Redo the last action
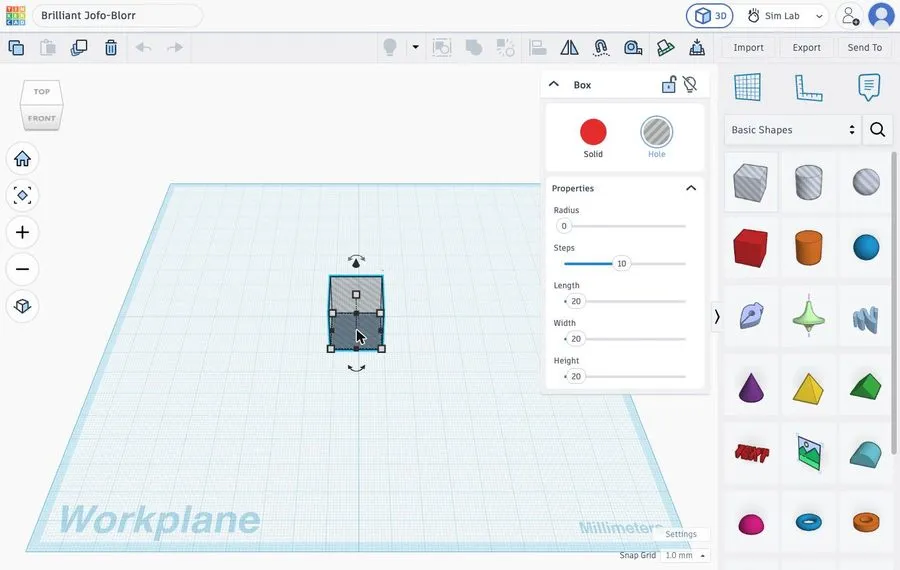The image size is (900, 570). pyautogui.click(x=174, y=48)
